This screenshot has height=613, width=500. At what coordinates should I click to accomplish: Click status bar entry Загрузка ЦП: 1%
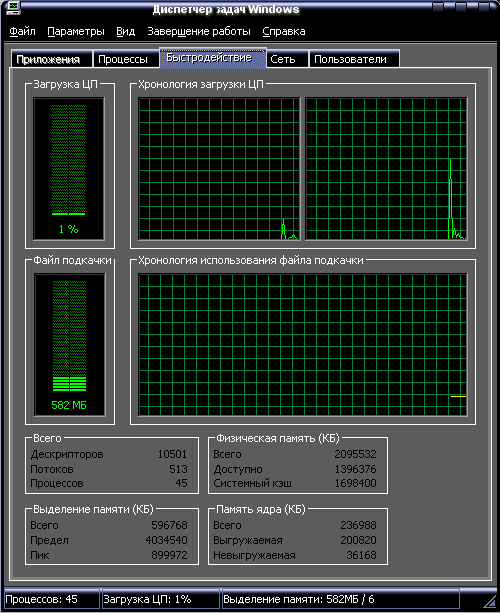coord(160,599)
